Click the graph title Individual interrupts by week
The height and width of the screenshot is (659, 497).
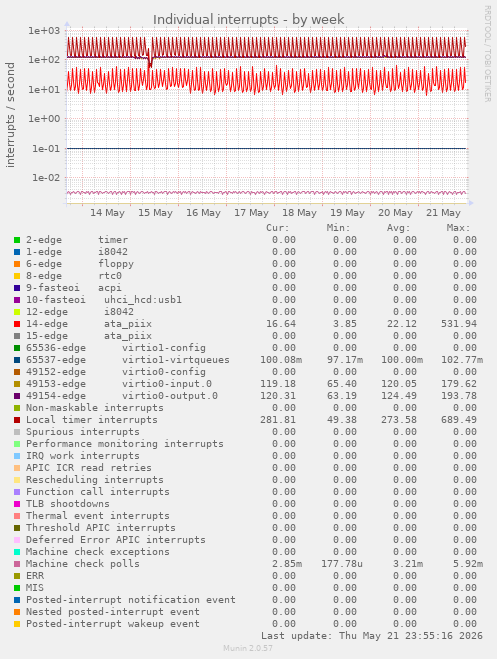coord(248,20)
